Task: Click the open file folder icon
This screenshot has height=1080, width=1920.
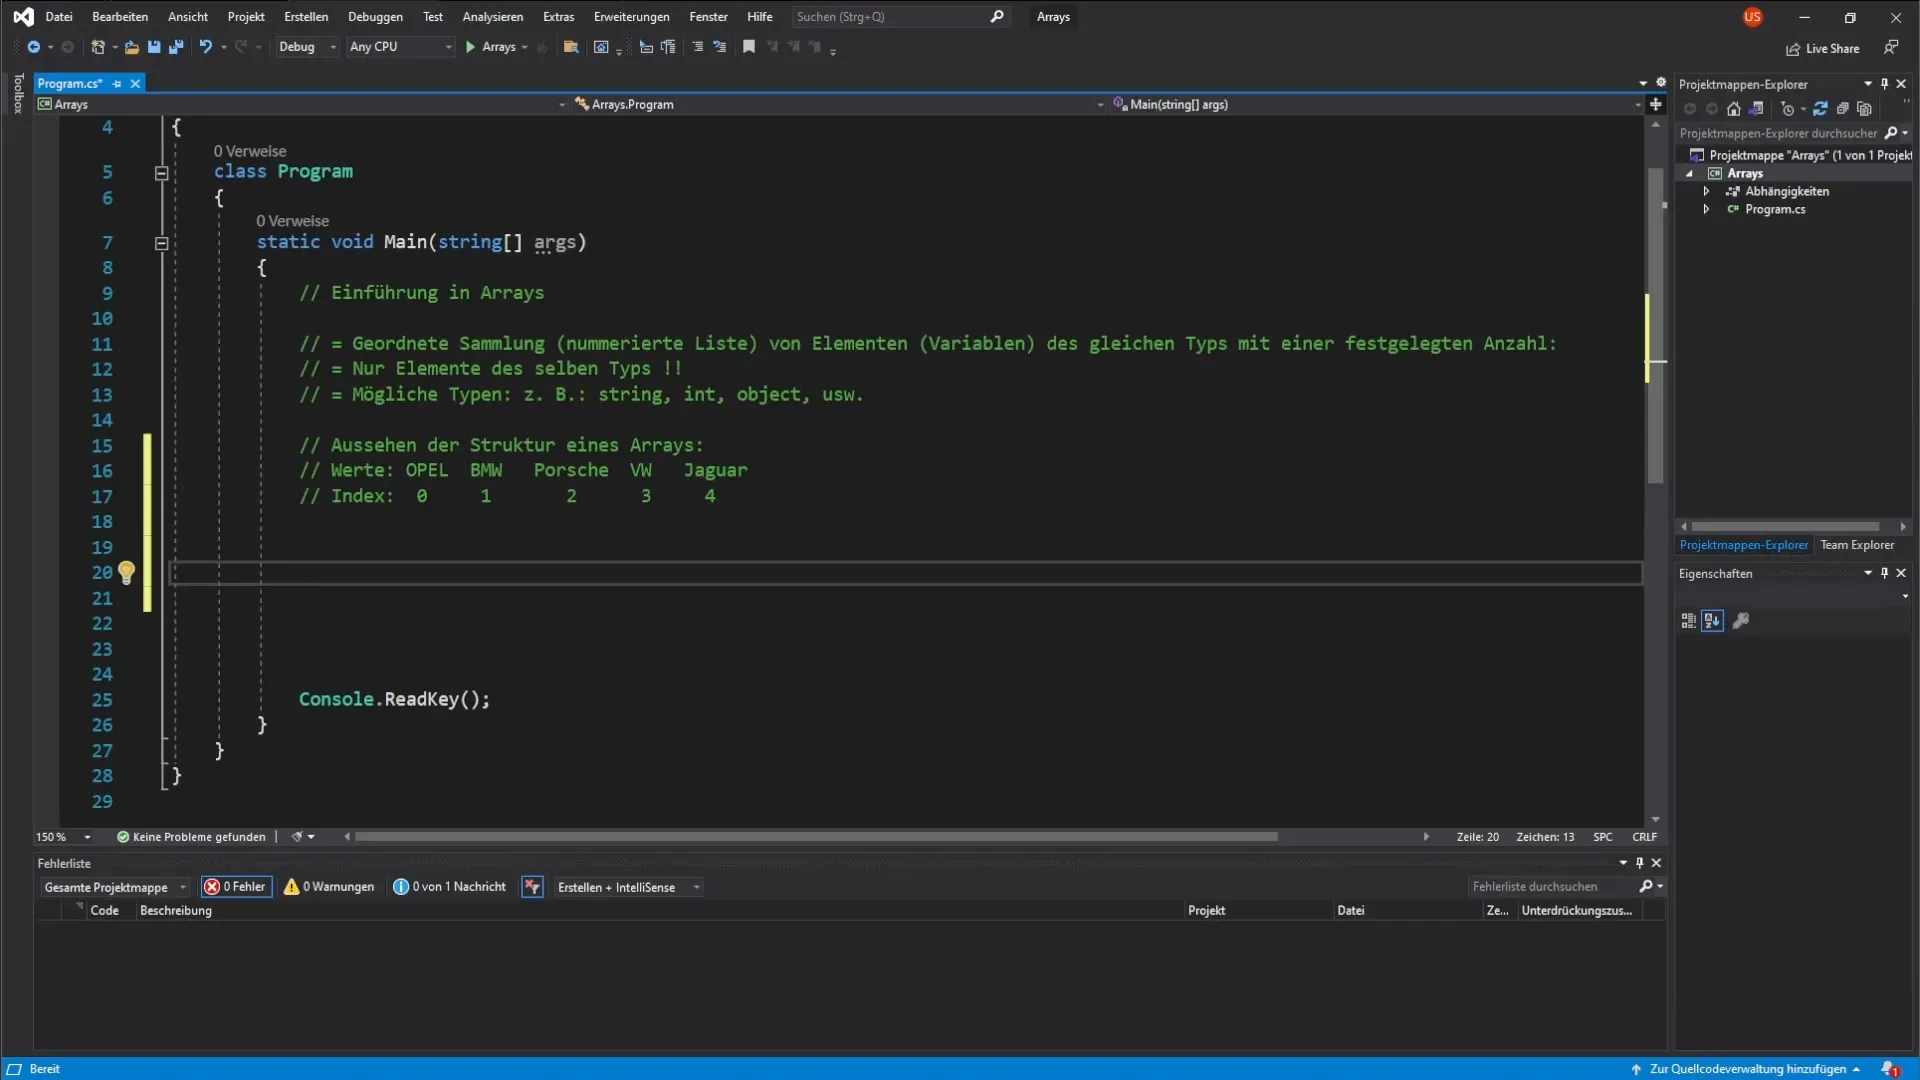Action: coord(131,47)
